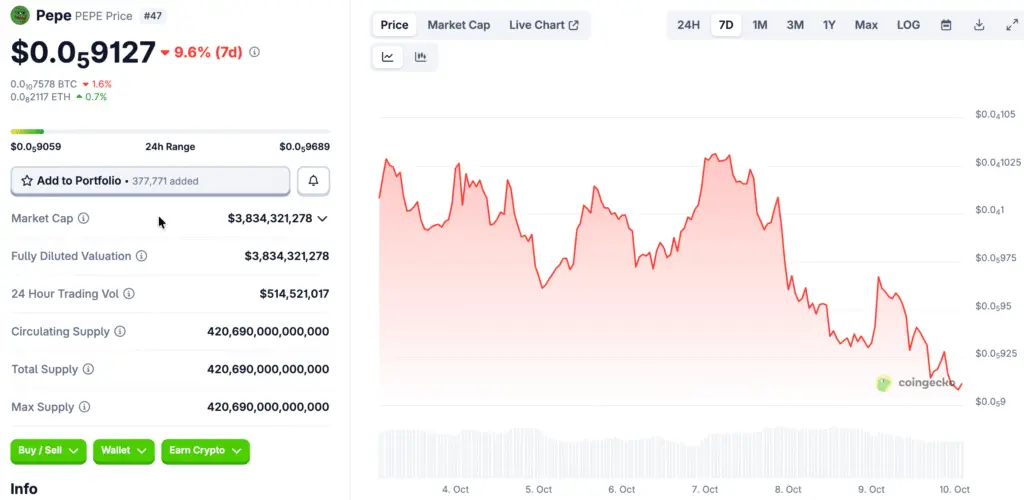Click the 24h Range progress bar
1024x500 pixels.
tap(170, 131)
